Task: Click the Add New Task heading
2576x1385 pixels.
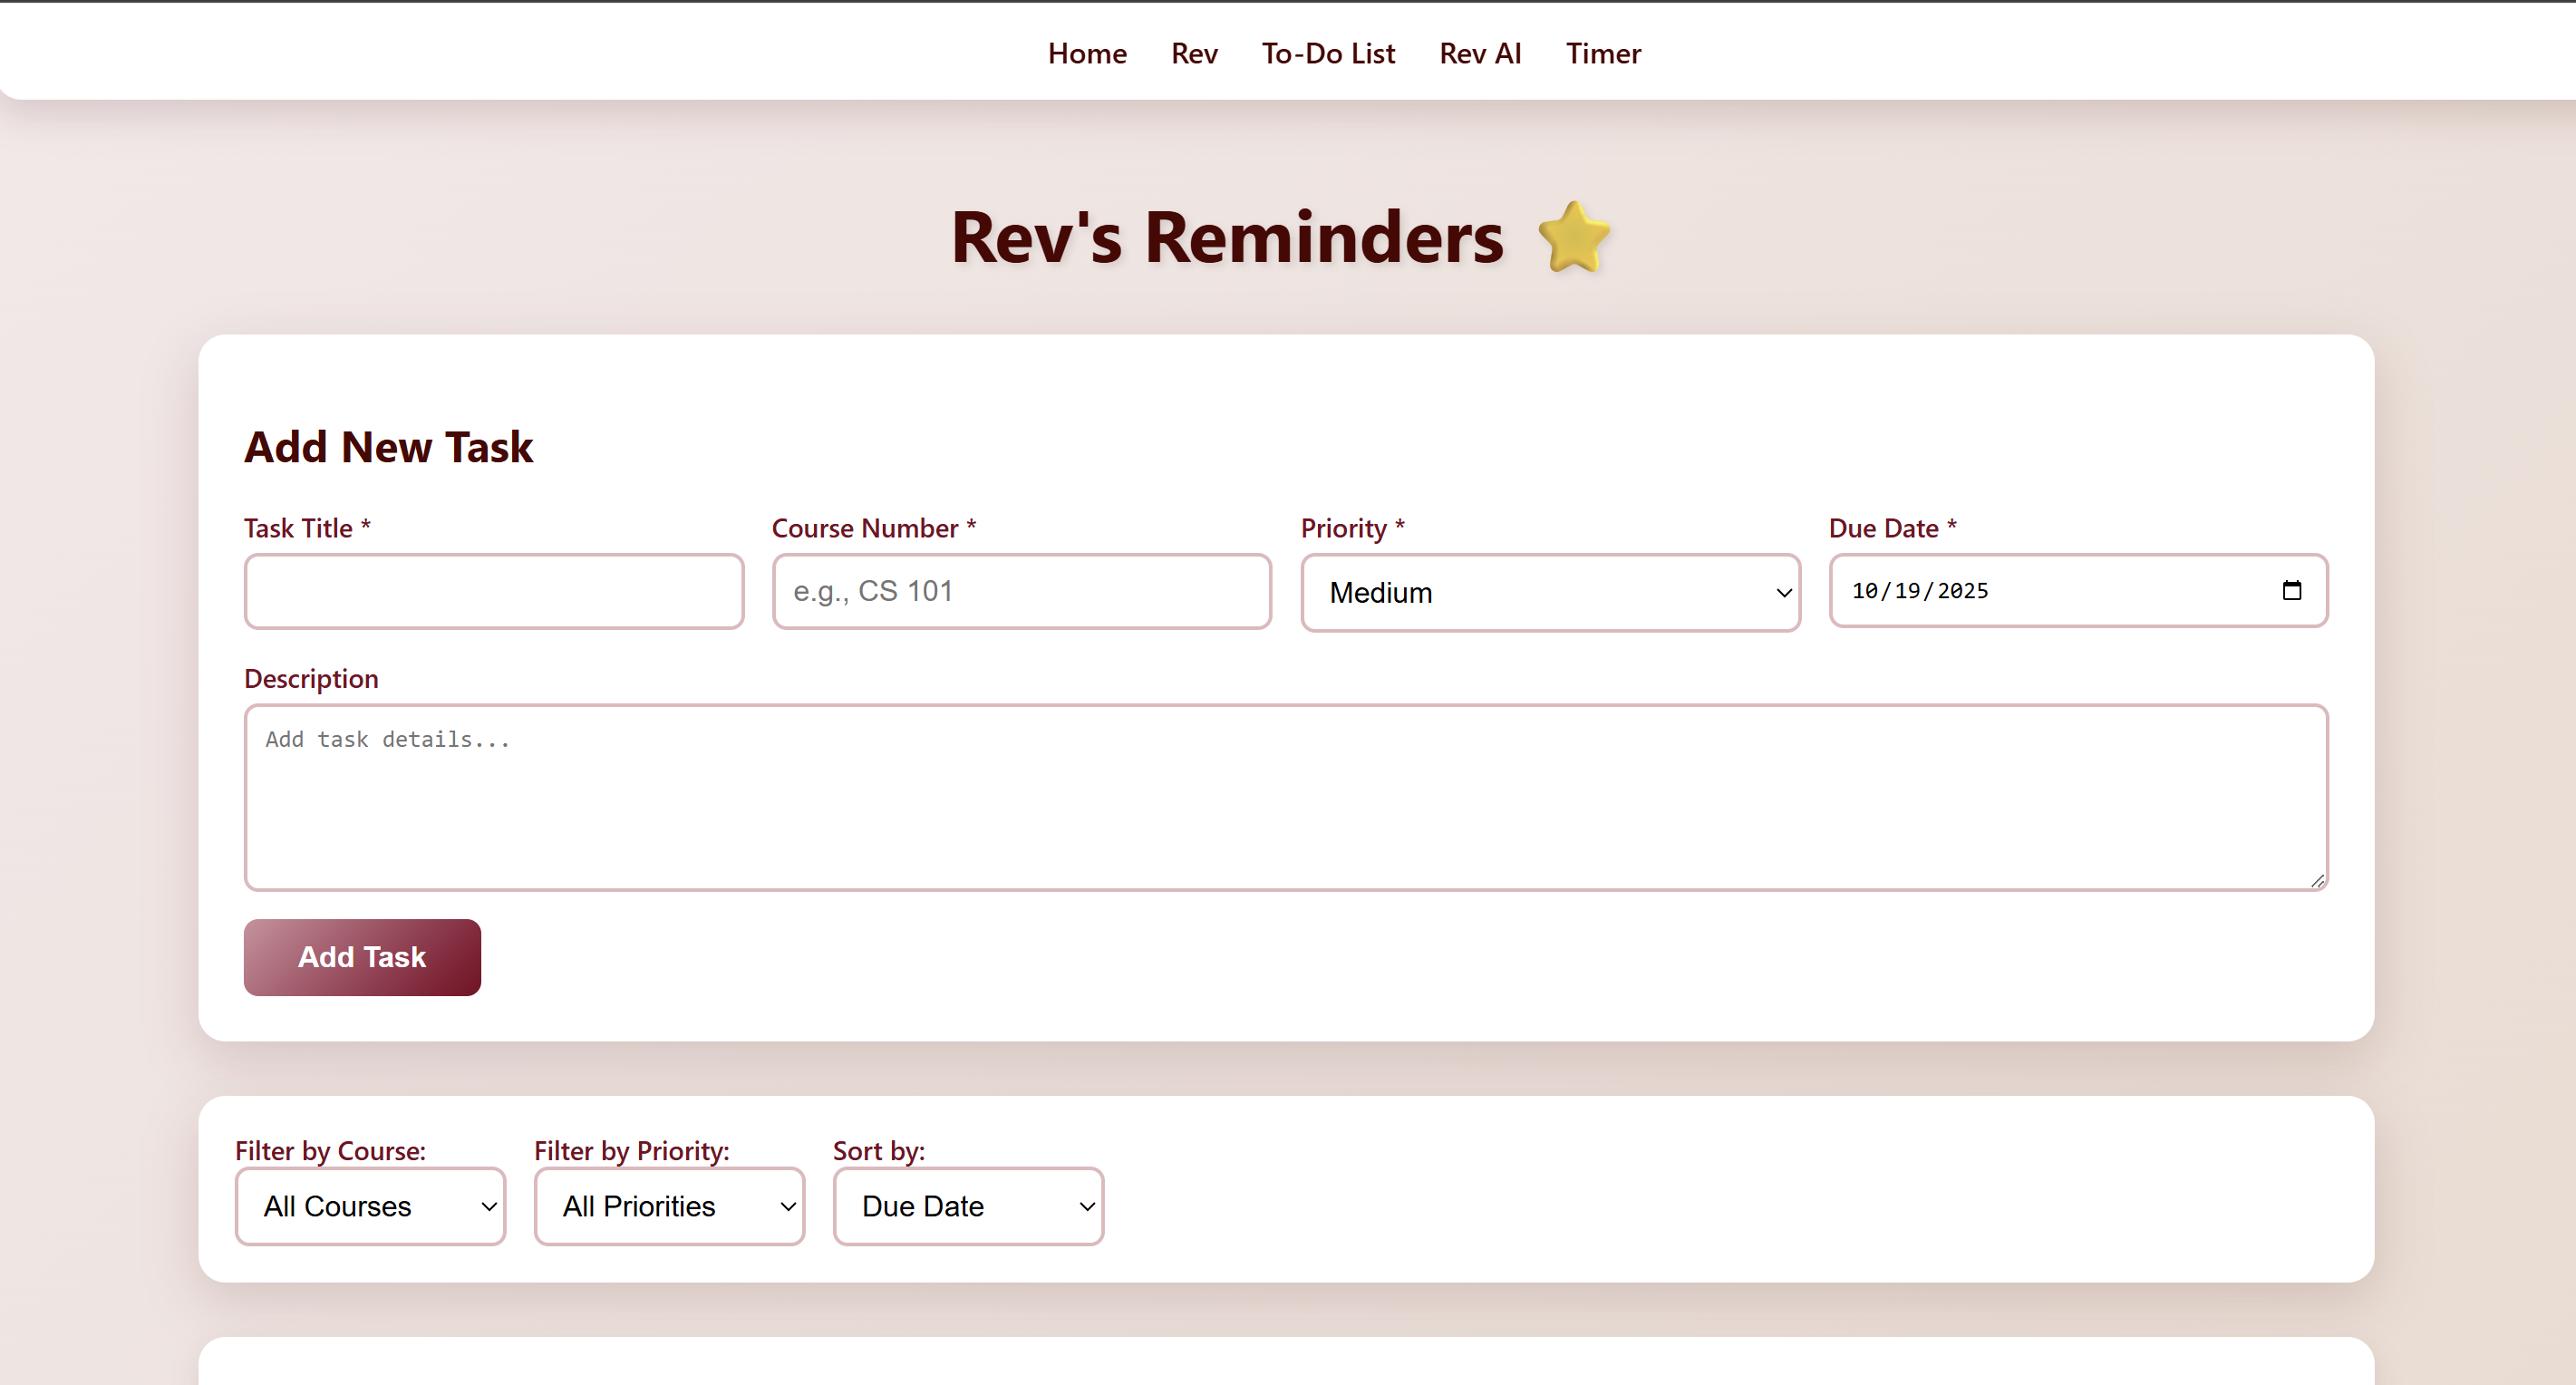Action: (x=389, y=447)
